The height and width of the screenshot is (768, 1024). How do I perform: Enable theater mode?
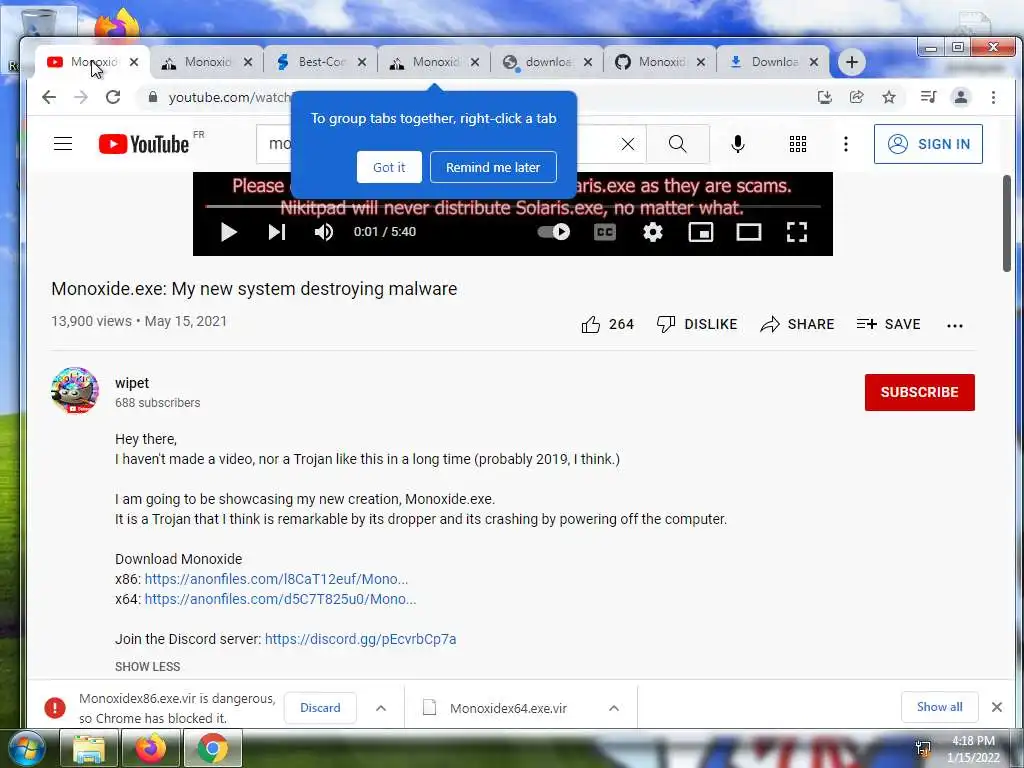pyautogui.click(x=748, y=232)
